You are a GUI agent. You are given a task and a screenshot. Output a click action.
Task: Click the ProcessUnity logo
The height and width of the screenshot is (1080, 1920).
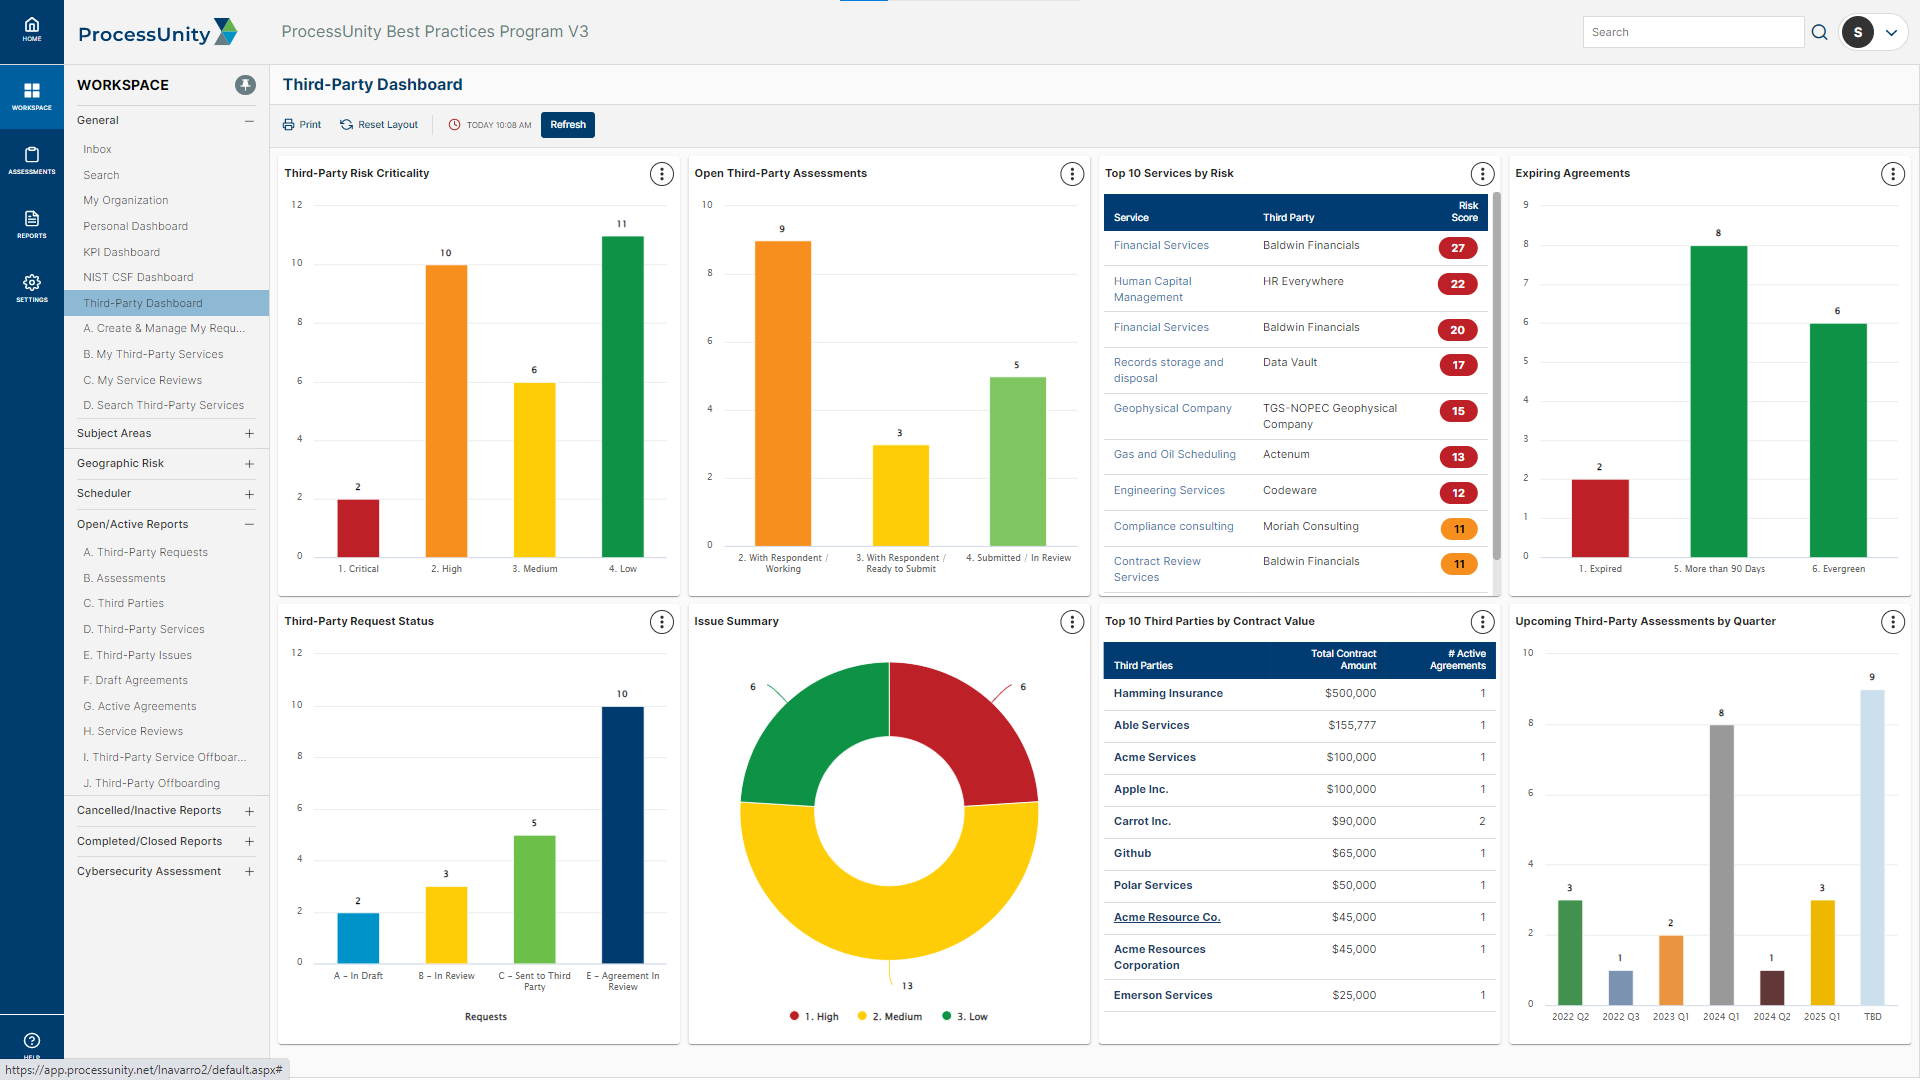pyautogui.click(x=158, y=33)
